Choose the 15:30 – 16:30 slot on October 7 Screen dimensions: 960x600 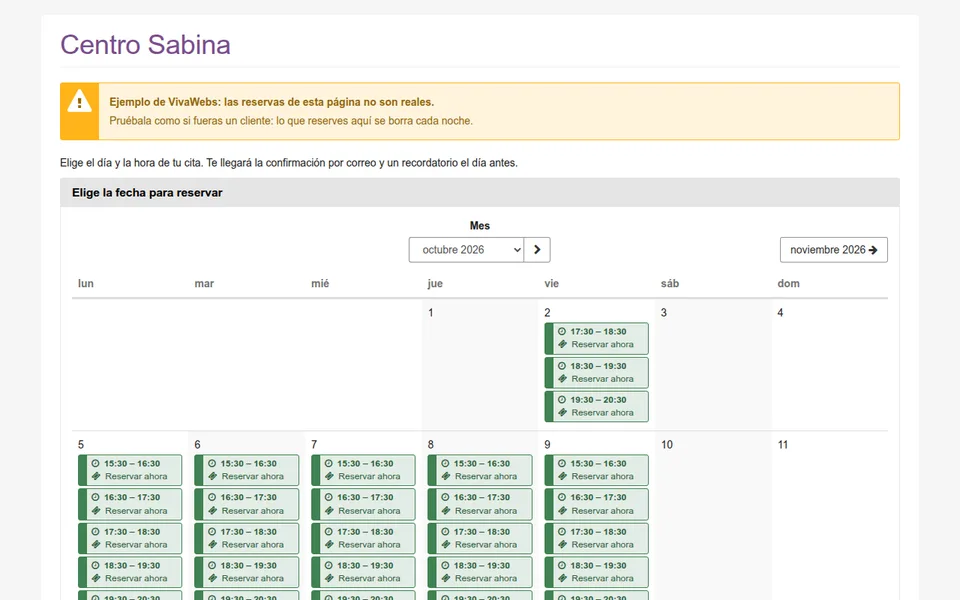tap(363, 470)
